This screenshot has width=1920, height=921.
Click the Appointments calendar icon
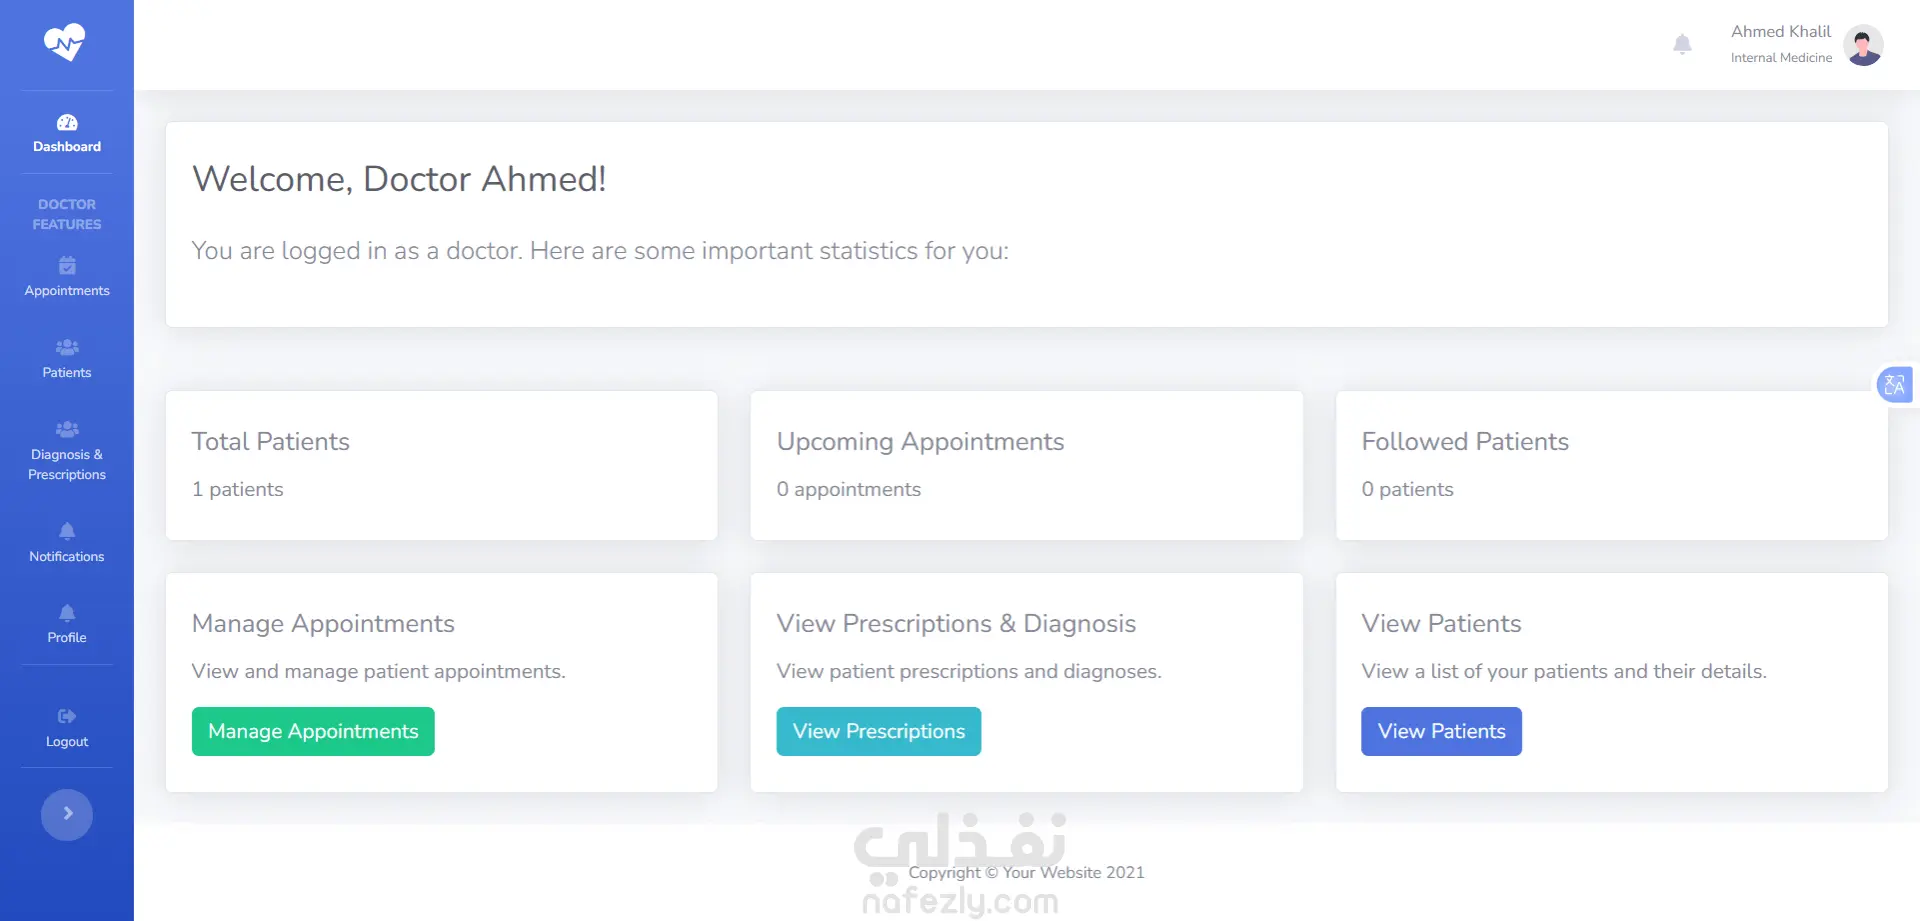(67, 266)
